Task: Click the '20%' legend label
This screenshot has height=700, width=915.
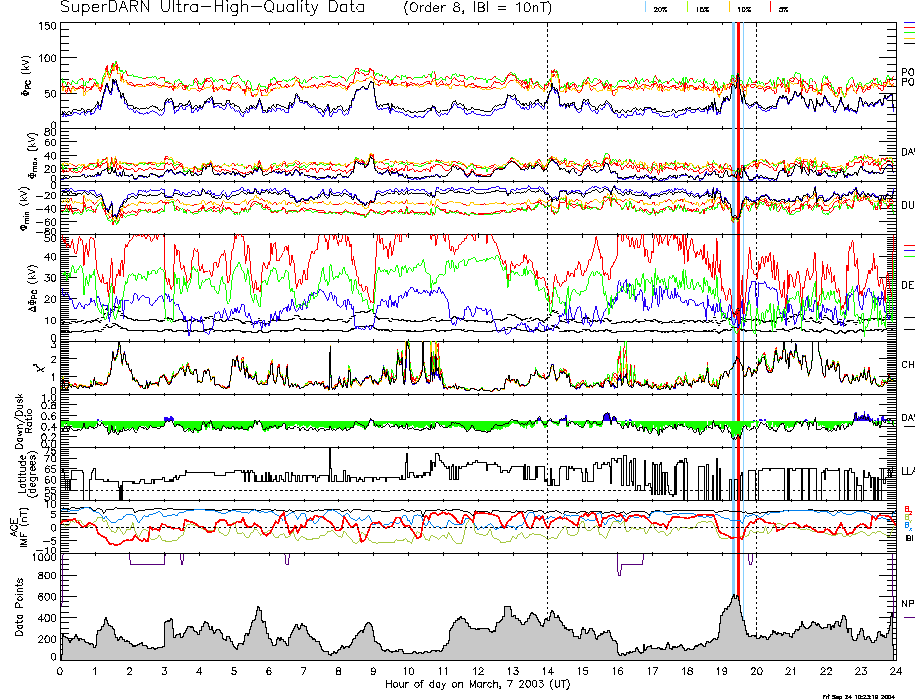Action: point(660,9)
